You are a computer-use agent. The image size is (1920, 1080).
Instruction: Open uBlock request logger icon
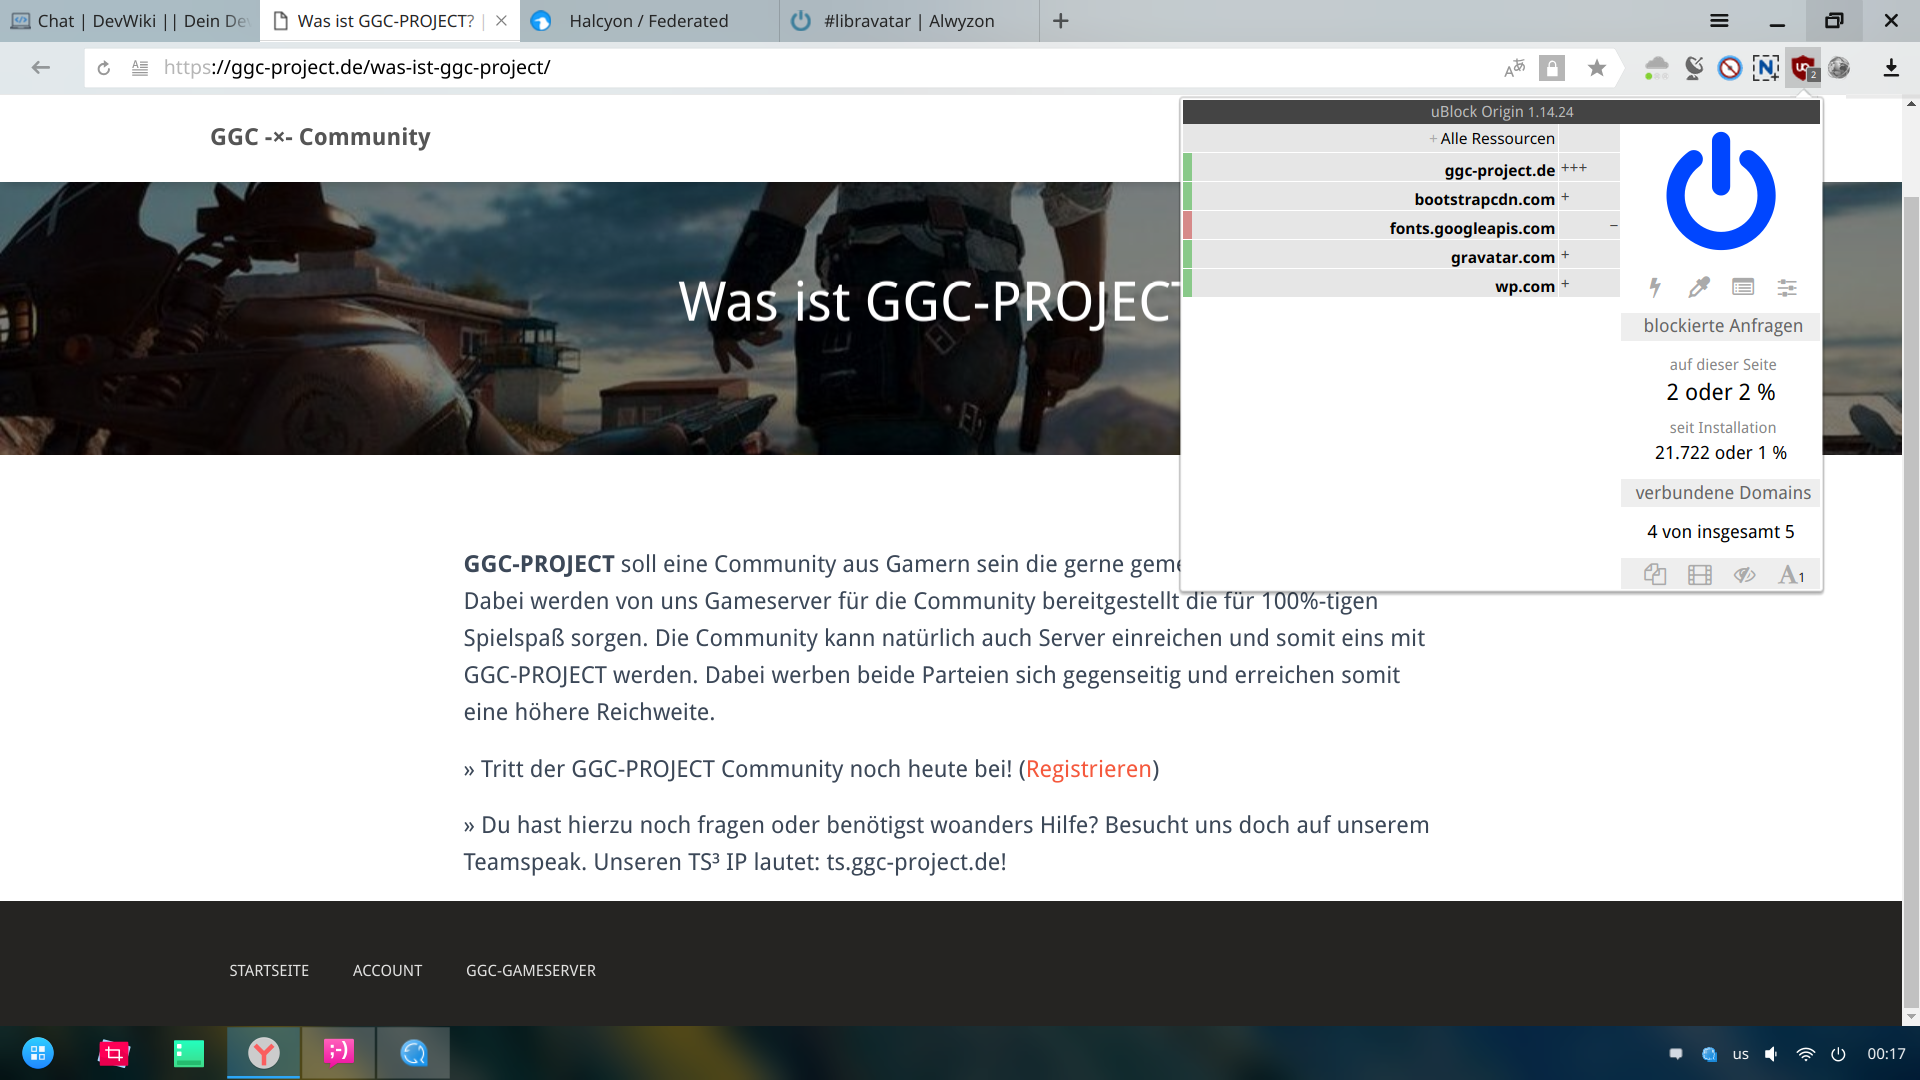1743,288
